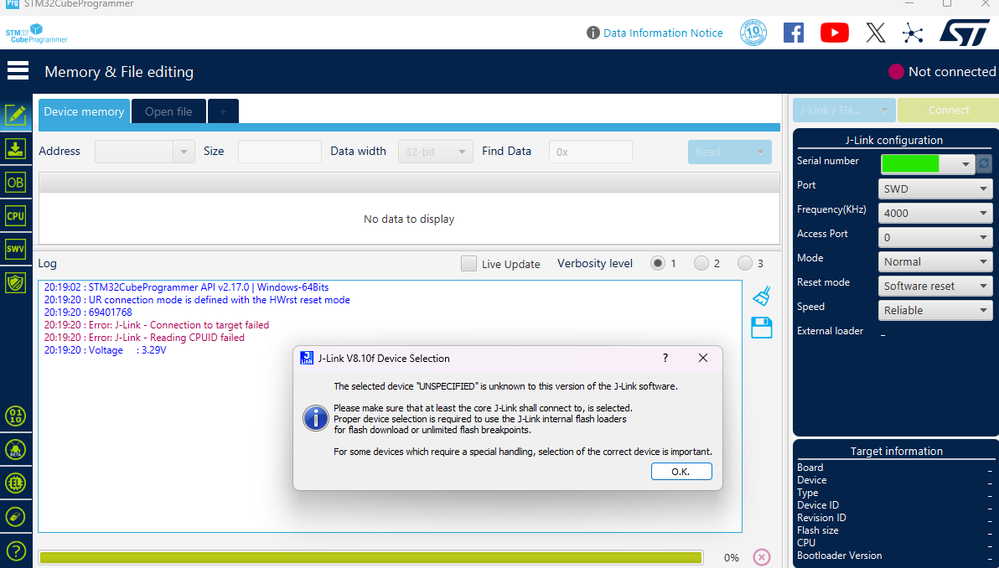Open External Loaders EL icon

(15, 483)
